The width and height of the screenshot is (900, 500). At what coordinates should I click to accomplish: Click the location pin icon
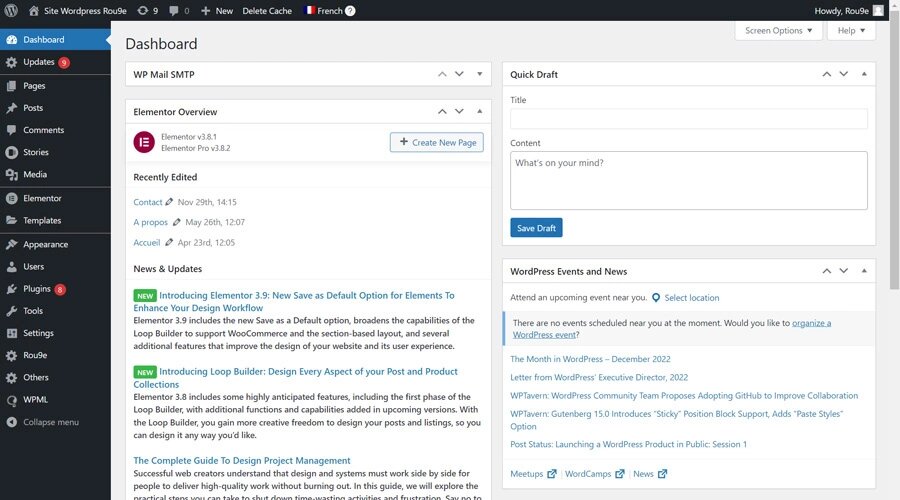(655, 297)
